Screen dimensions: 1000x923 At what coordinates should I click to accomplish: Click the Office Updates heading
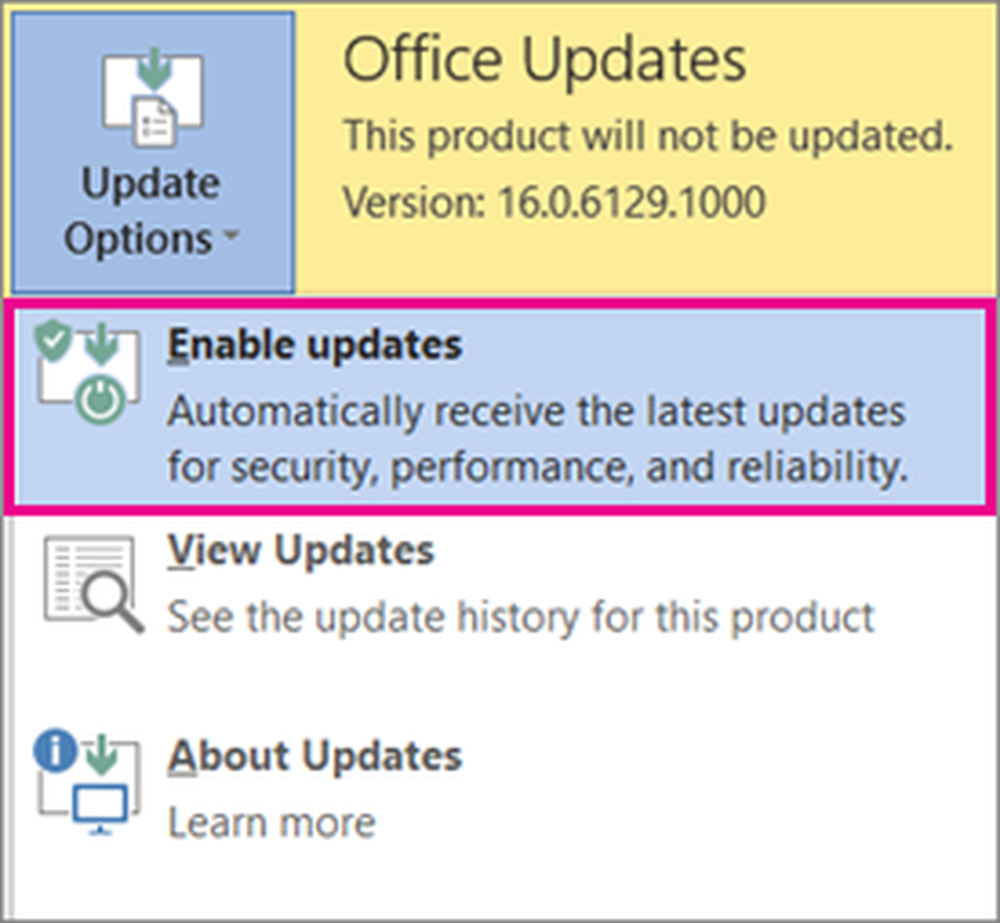[545, 59]
